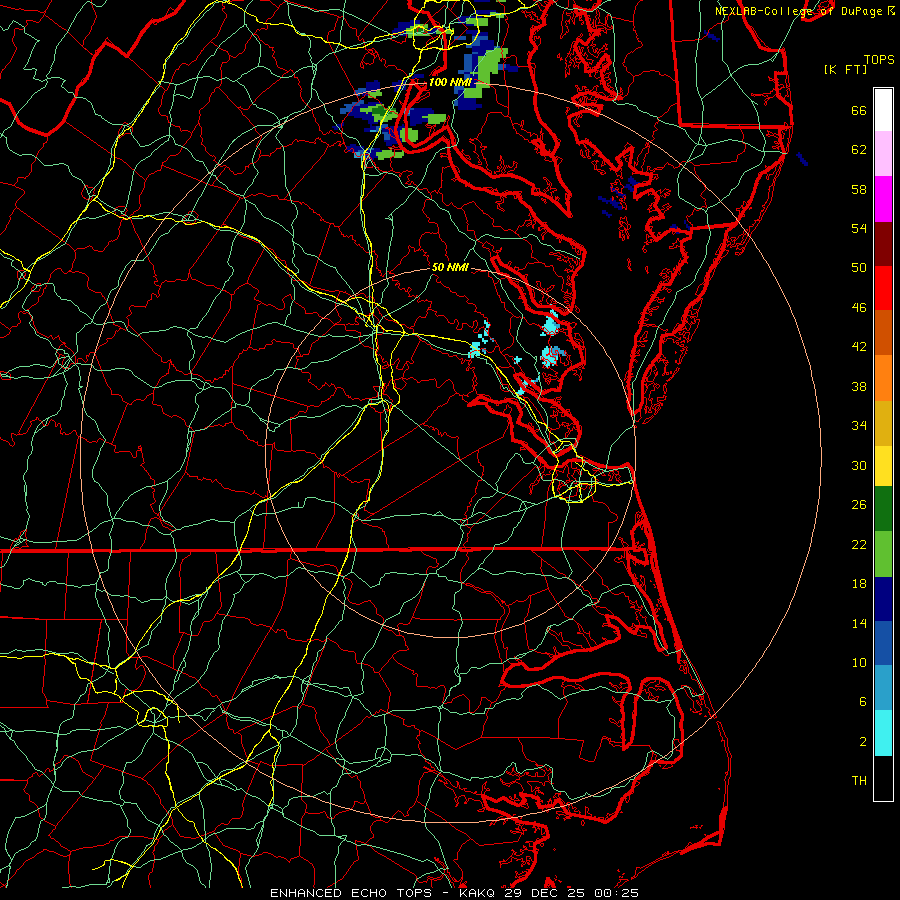
Task: Select the 58 value on the legend
Action: pos(859,189)
